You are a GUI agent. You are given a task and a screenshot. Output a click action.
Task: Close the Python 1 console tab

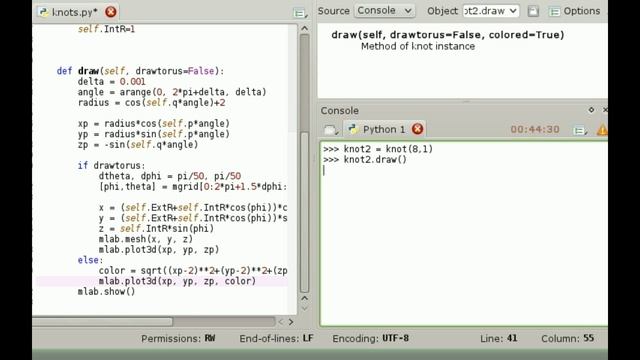click(418, 129)
